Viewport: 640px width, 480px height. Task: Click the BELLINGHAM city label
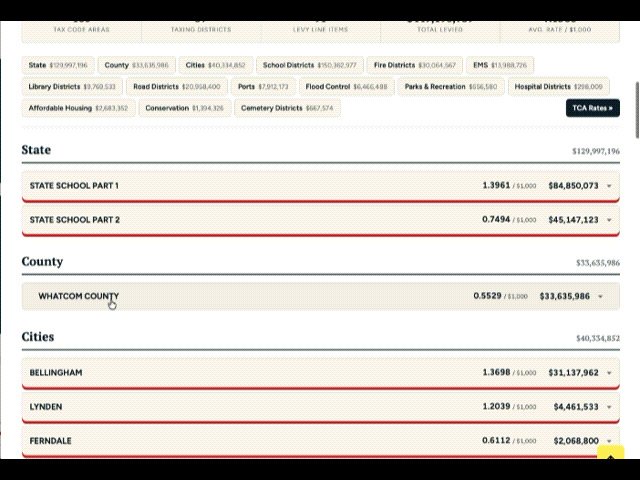(56, 373)
